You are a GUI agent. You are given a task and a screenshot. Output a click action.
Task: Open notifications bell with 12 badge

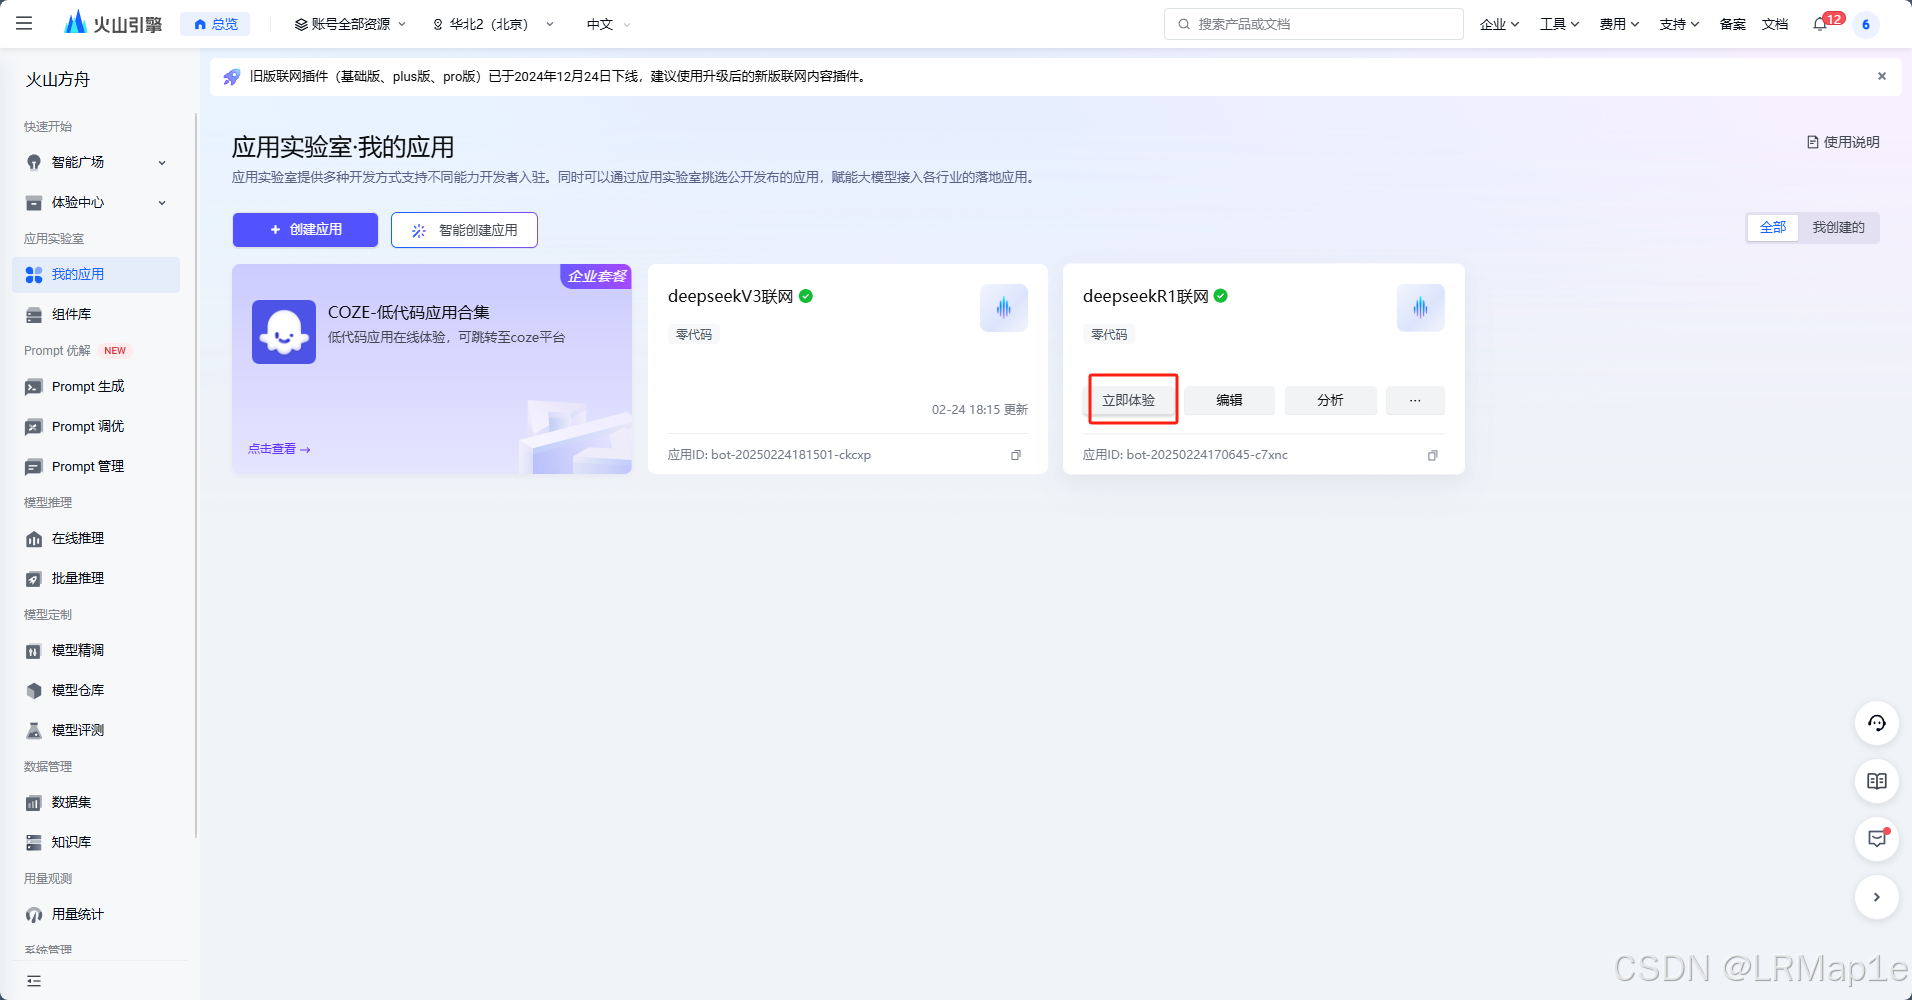(1821, 24)
